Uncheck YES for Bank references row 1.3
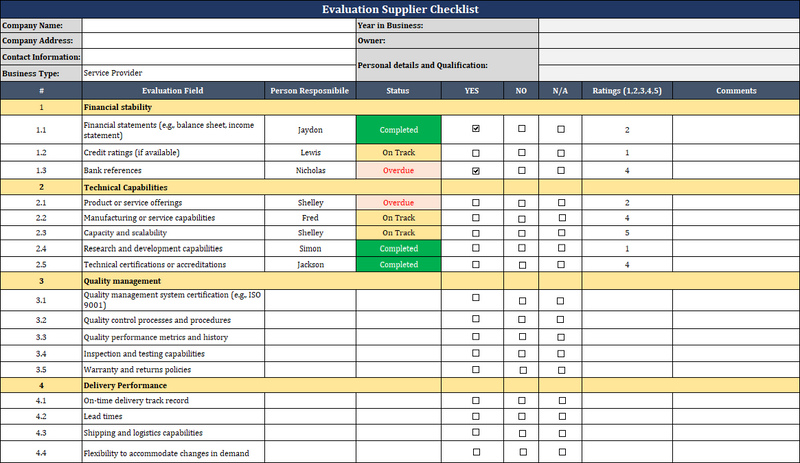Screen dimensions: 800x463 (476, 170)
